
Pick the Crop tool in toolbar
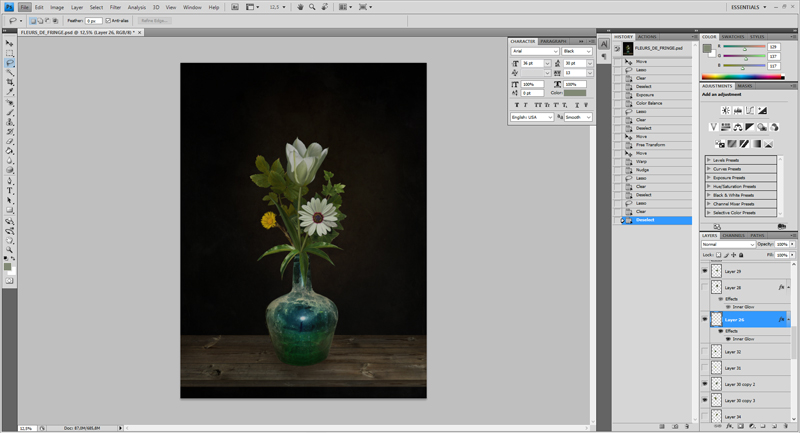(x=10, y=82)
